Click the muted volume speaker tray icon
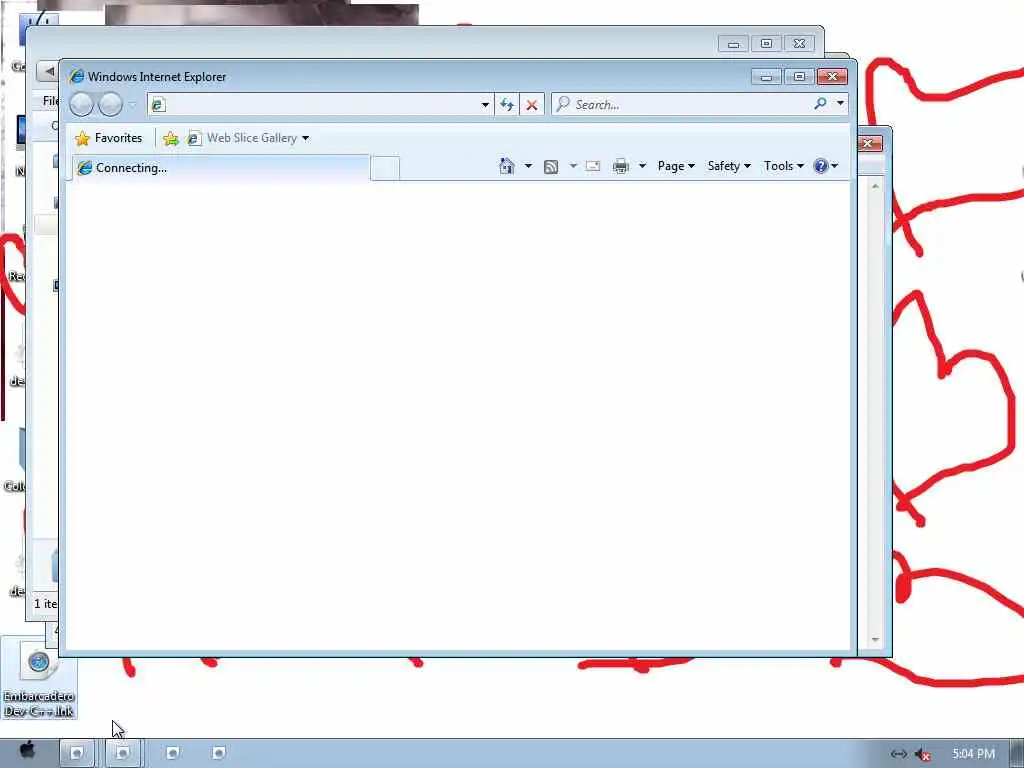This screenshot has width=1024, height=768. click(x=923, y=755)
